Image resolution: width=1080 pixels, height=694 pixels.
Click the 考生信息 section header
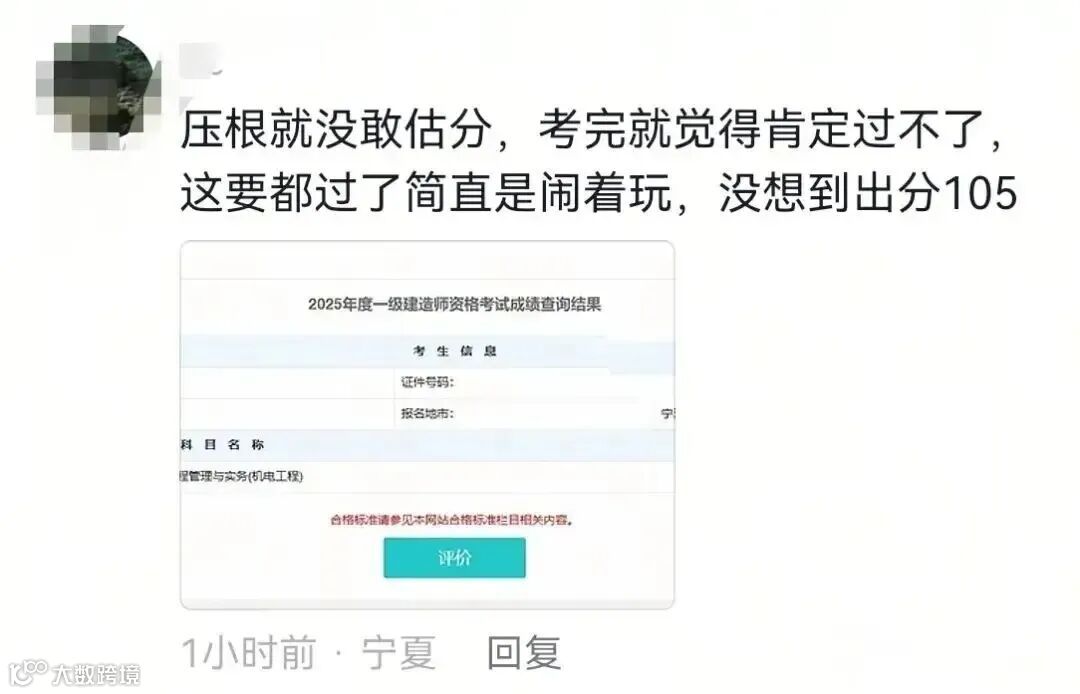click(455, 351)
